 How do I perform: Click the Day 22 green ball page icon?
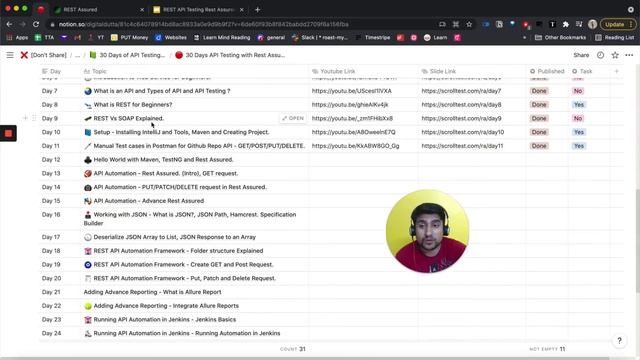pyautogui.click(x=88, y=306)
